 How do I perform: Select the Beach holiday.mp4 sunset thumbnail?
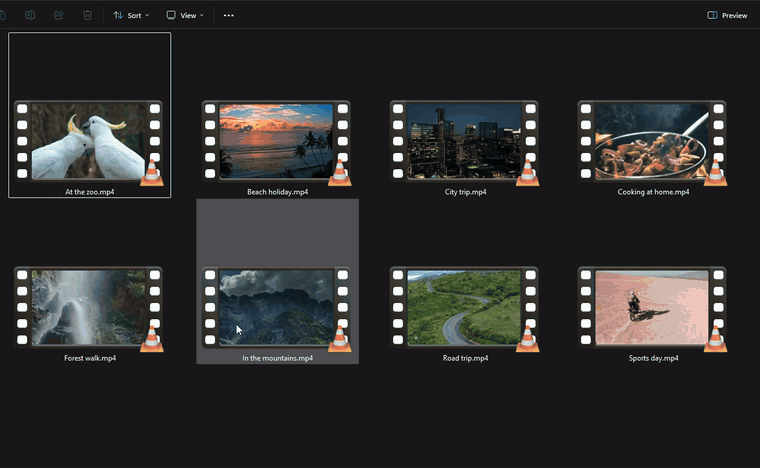[276, 141]
